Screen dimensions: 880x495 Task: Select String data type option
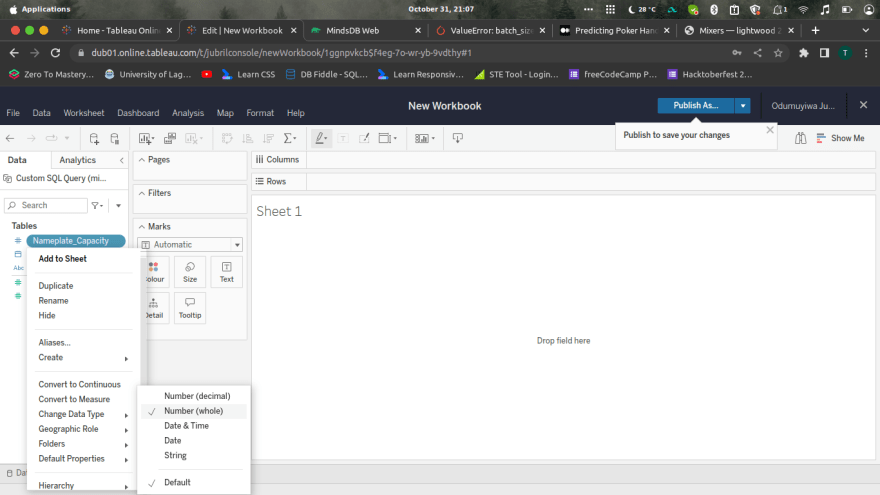point(175,455)
